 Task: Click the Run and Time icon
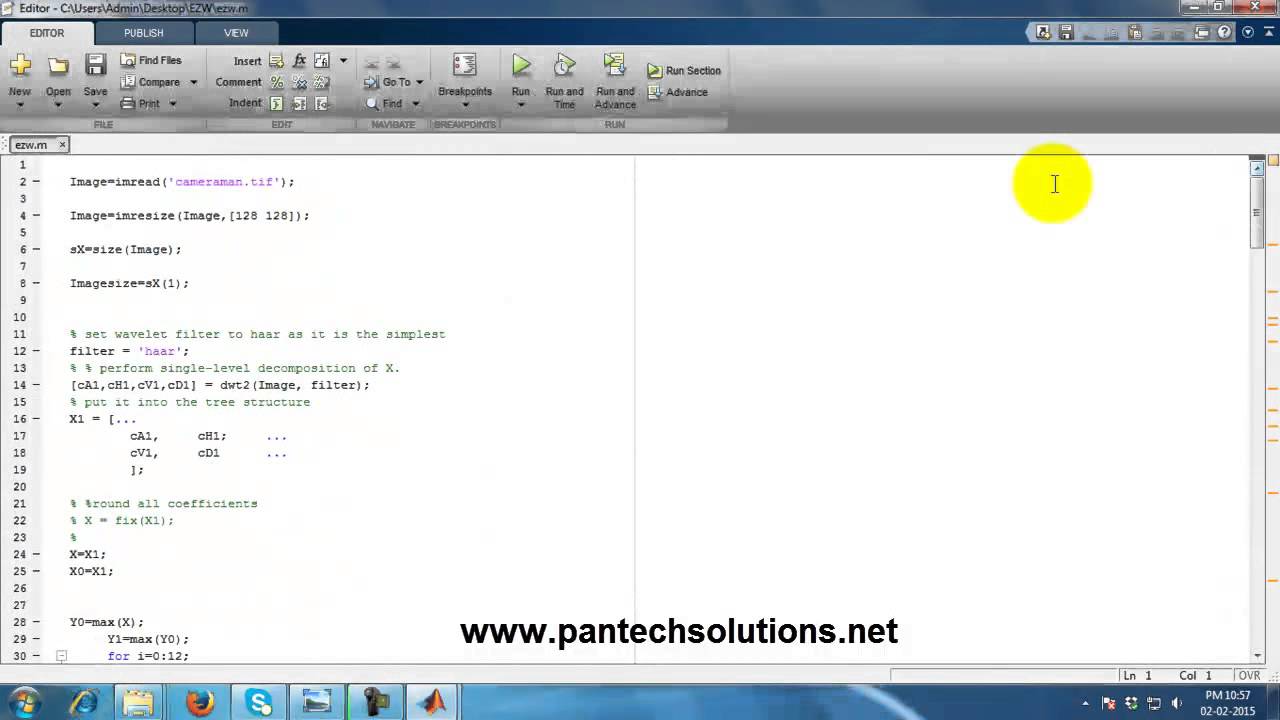[565, 65]
